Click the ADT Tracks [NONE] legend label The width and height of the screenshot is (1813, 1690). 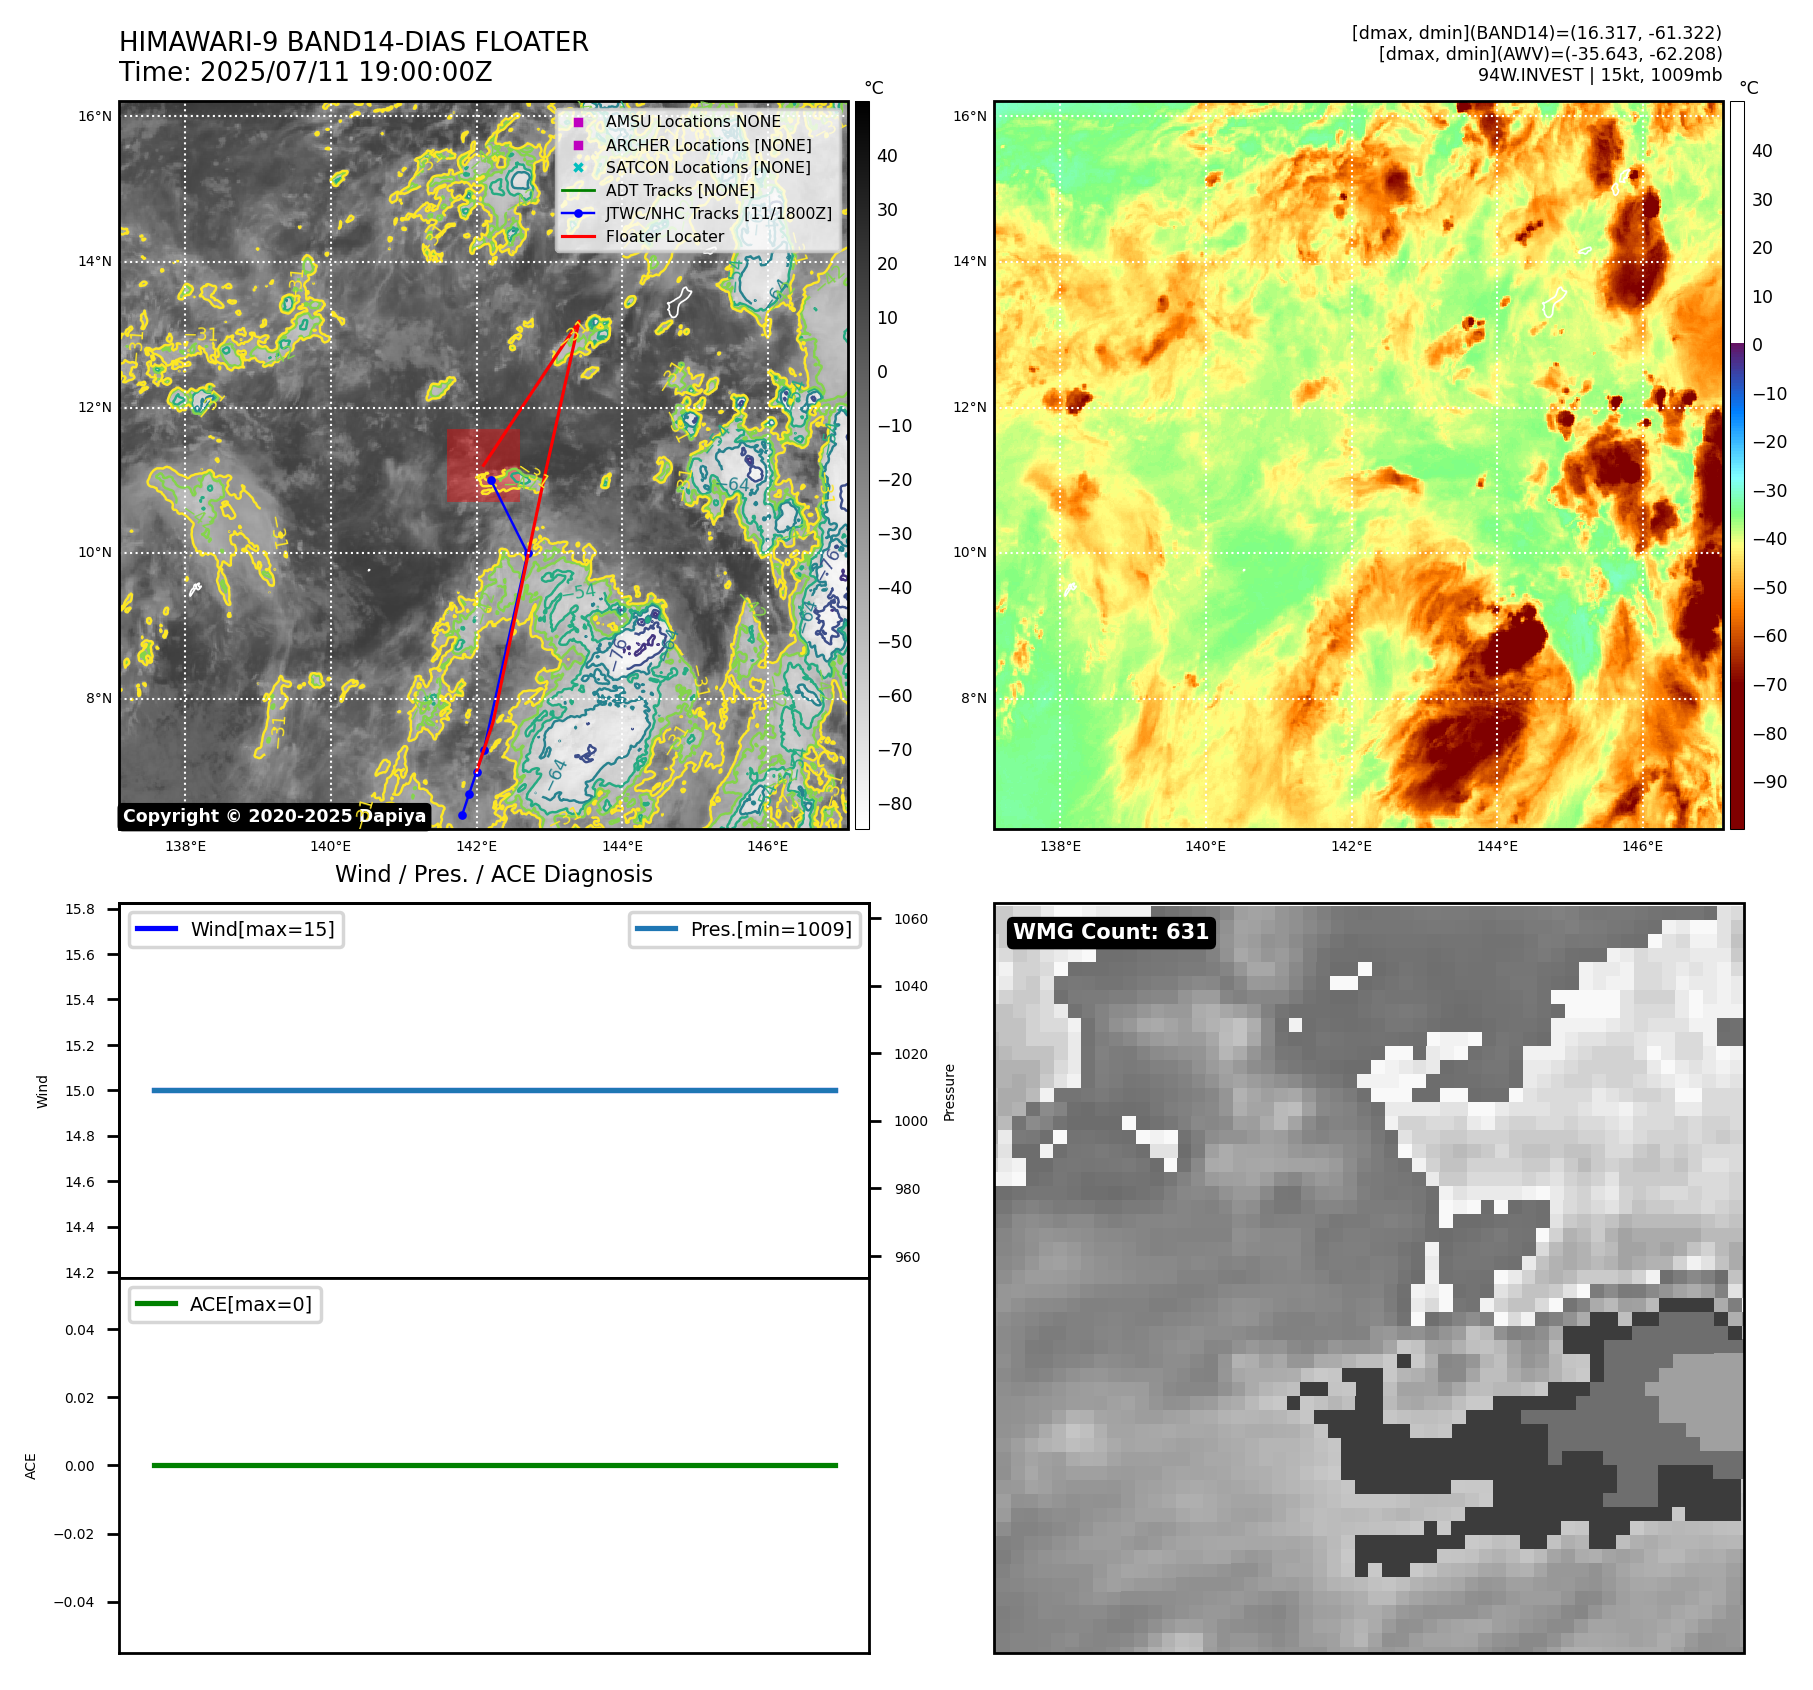pyautogui.click(x=680, y=191)
